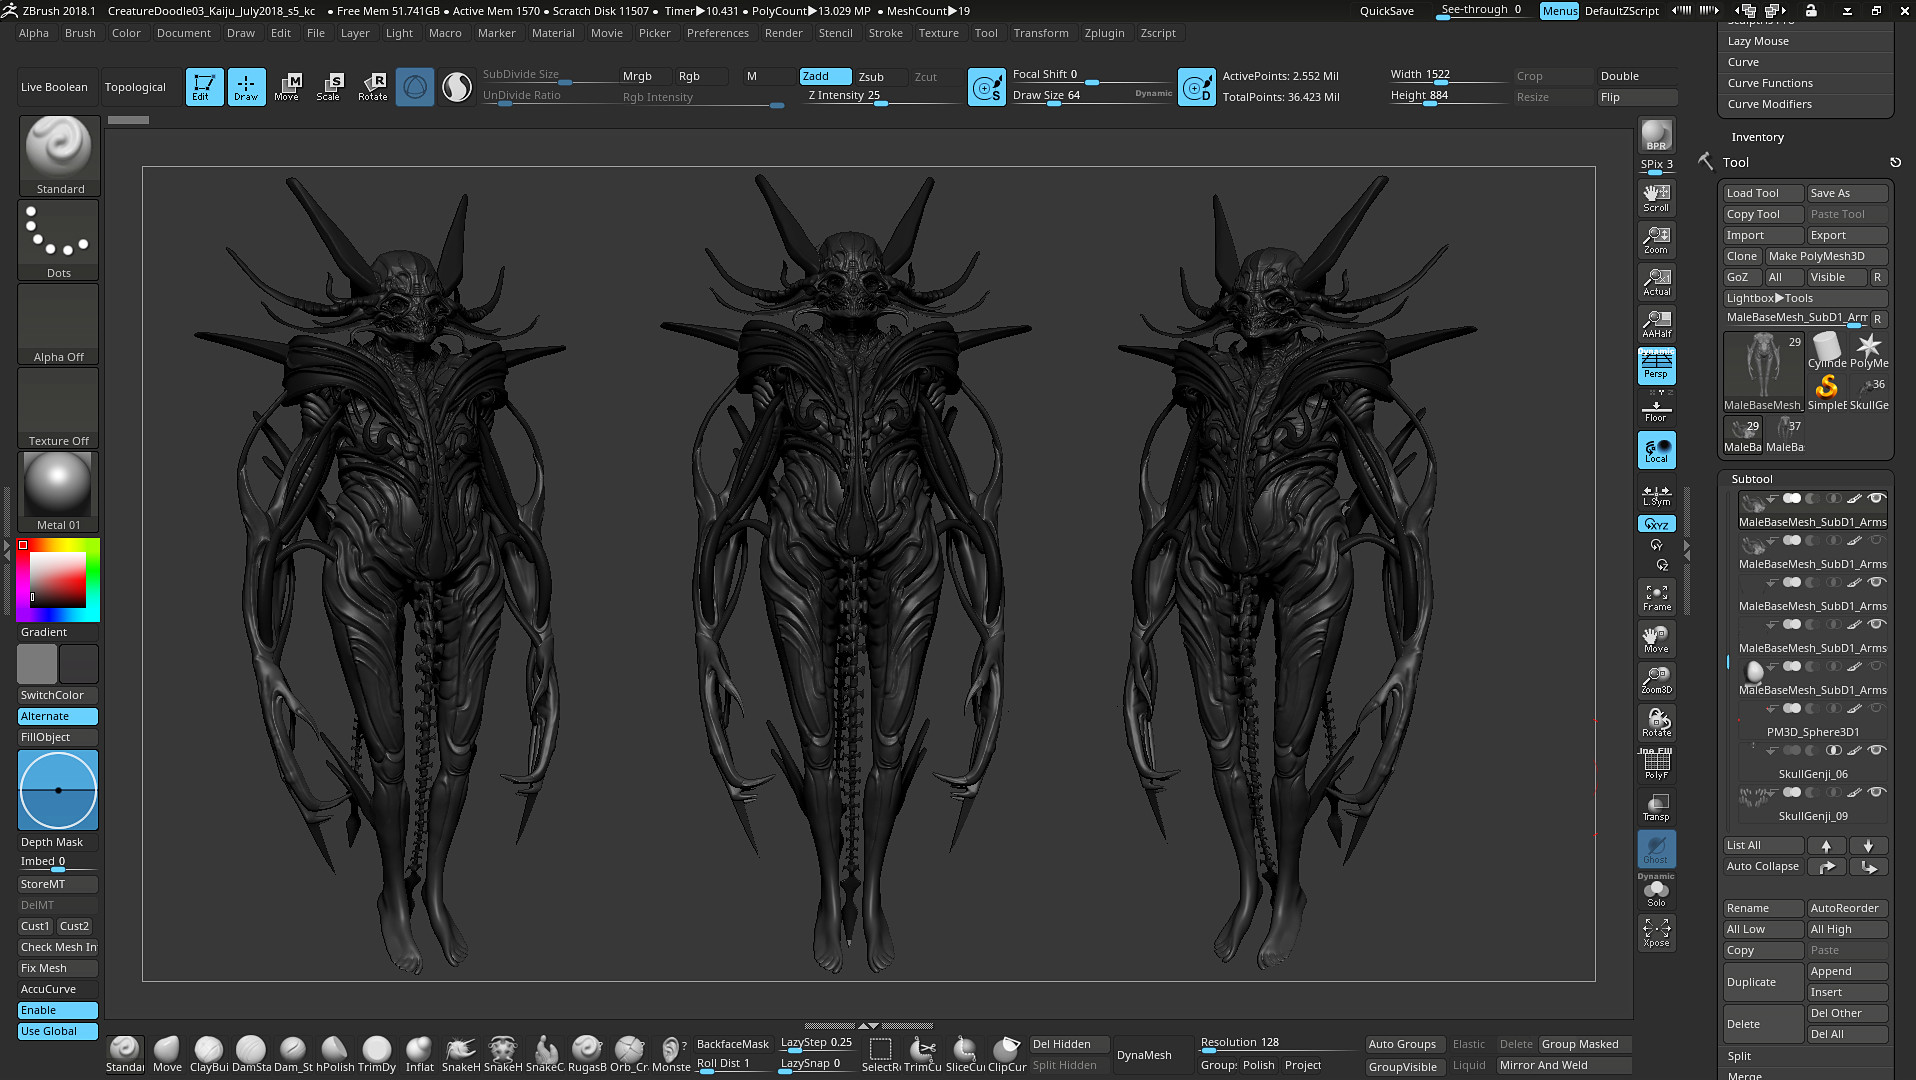Screen dimensions: 1916x1080
Task: Choose the Rotate tool icon
Action: pyautogui.click(x=373, y=87)
